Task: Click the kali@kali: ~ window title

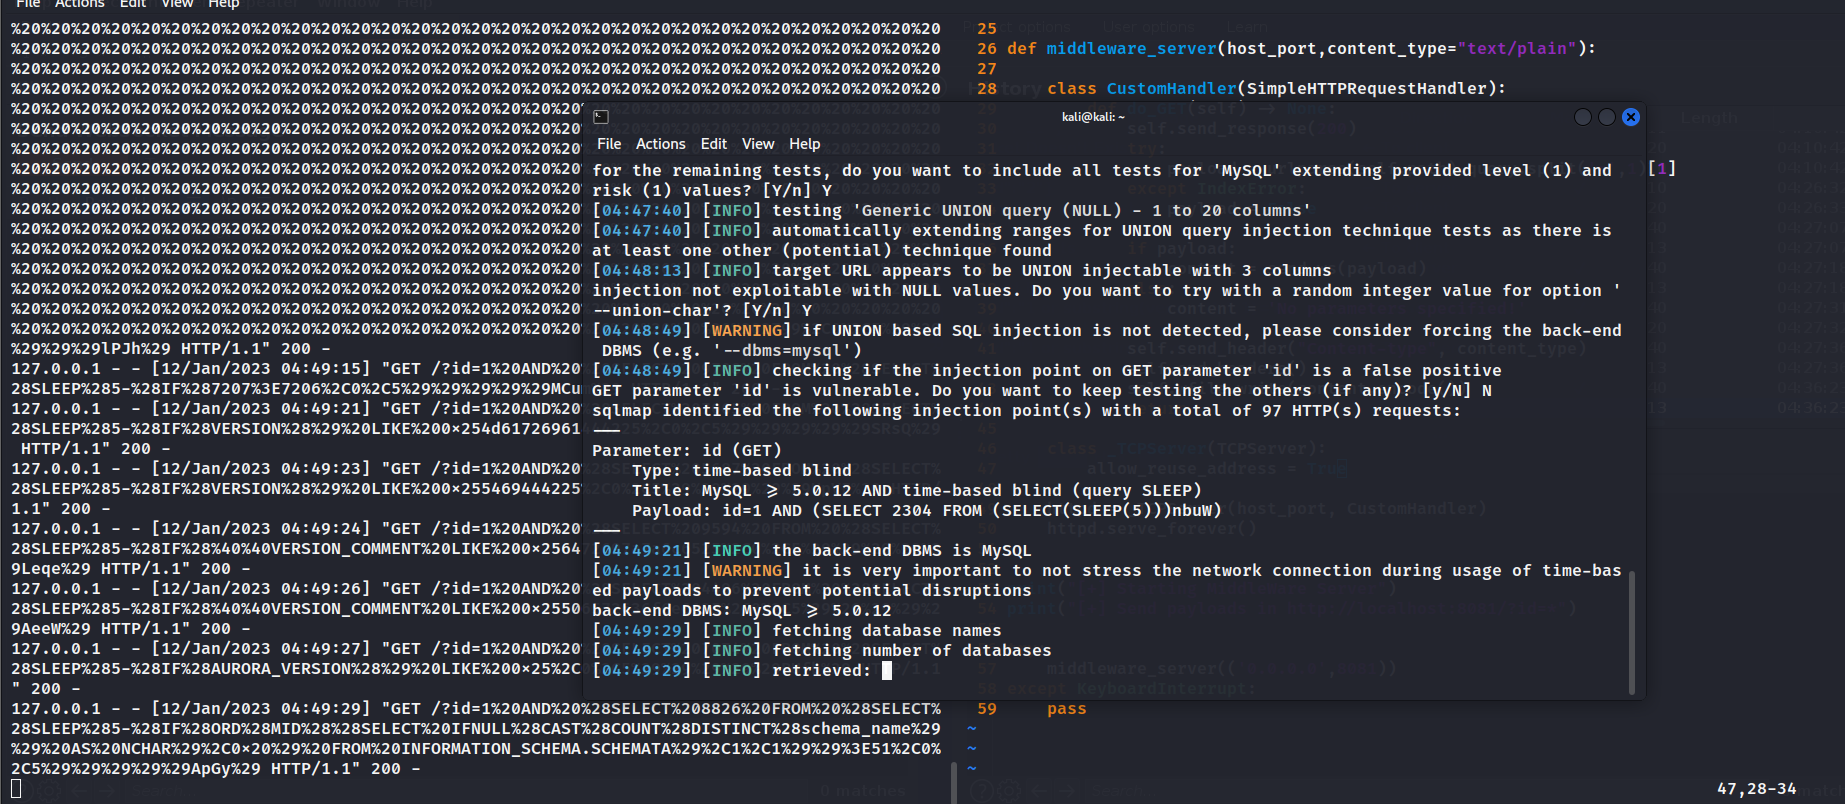Action: 1093,117
